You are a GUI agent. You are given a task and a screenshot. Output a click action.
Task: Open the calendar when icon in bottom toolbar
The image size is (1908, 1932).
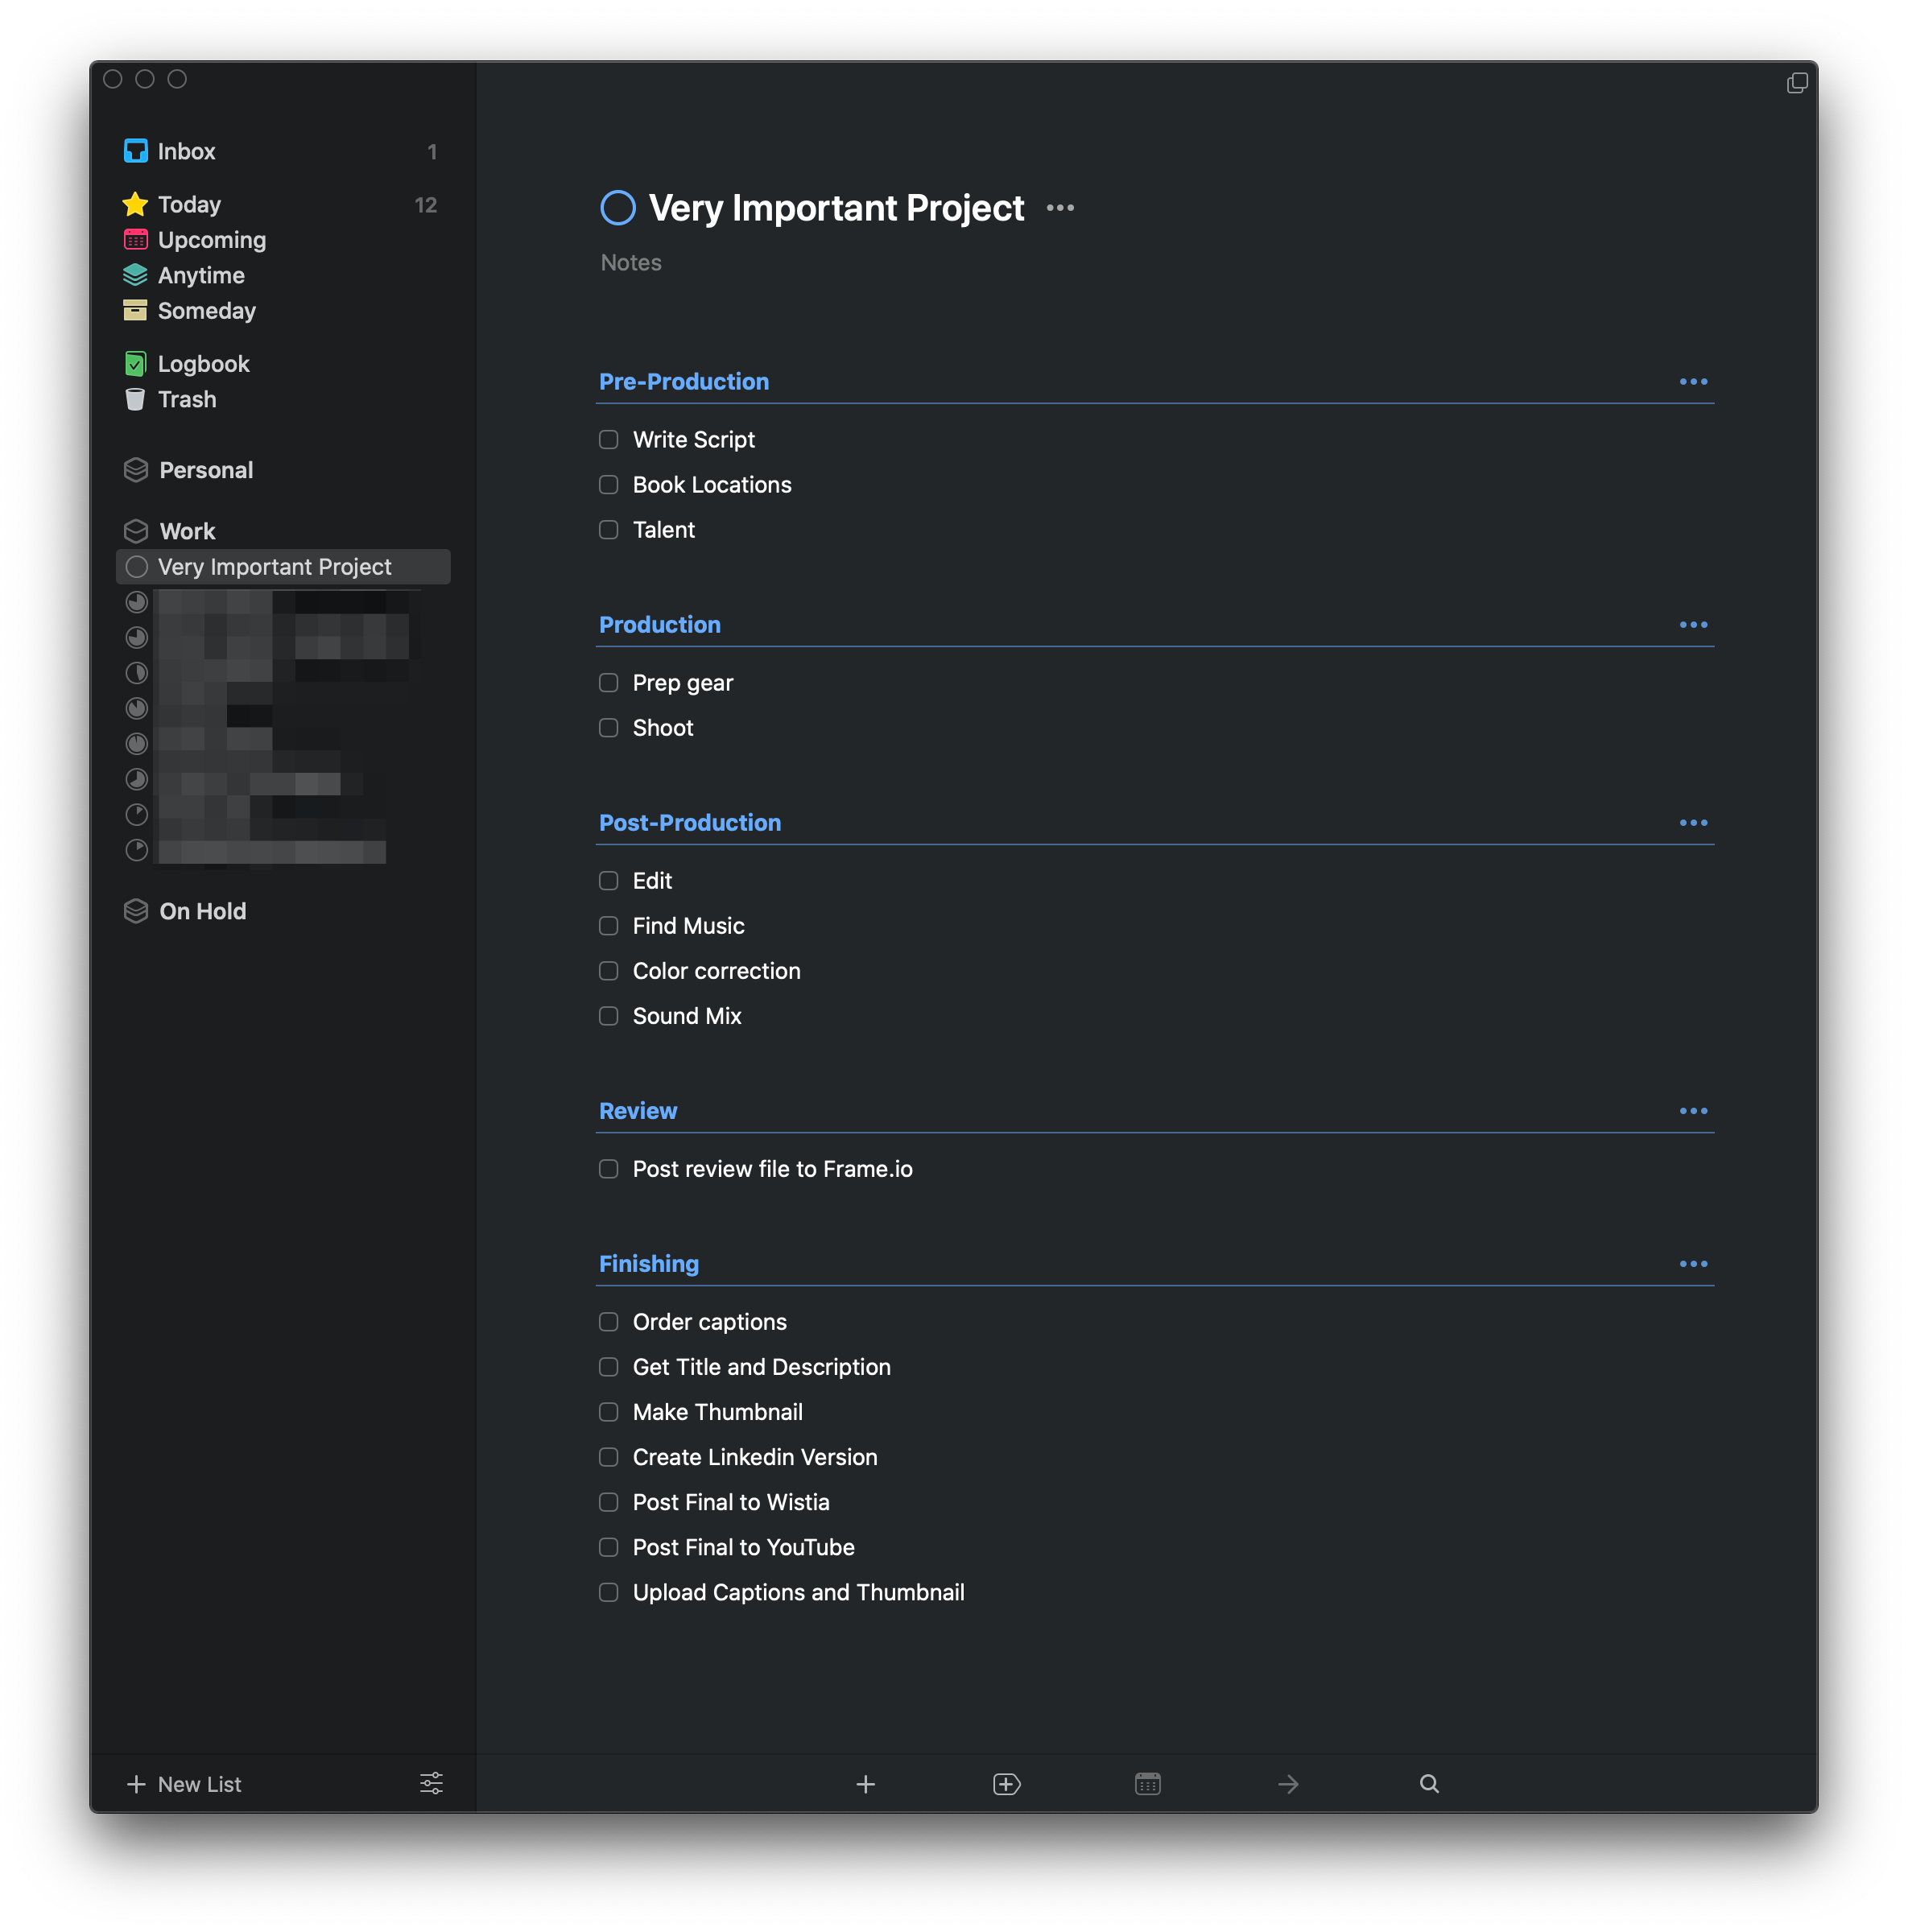click(x=1147, y=1784)
